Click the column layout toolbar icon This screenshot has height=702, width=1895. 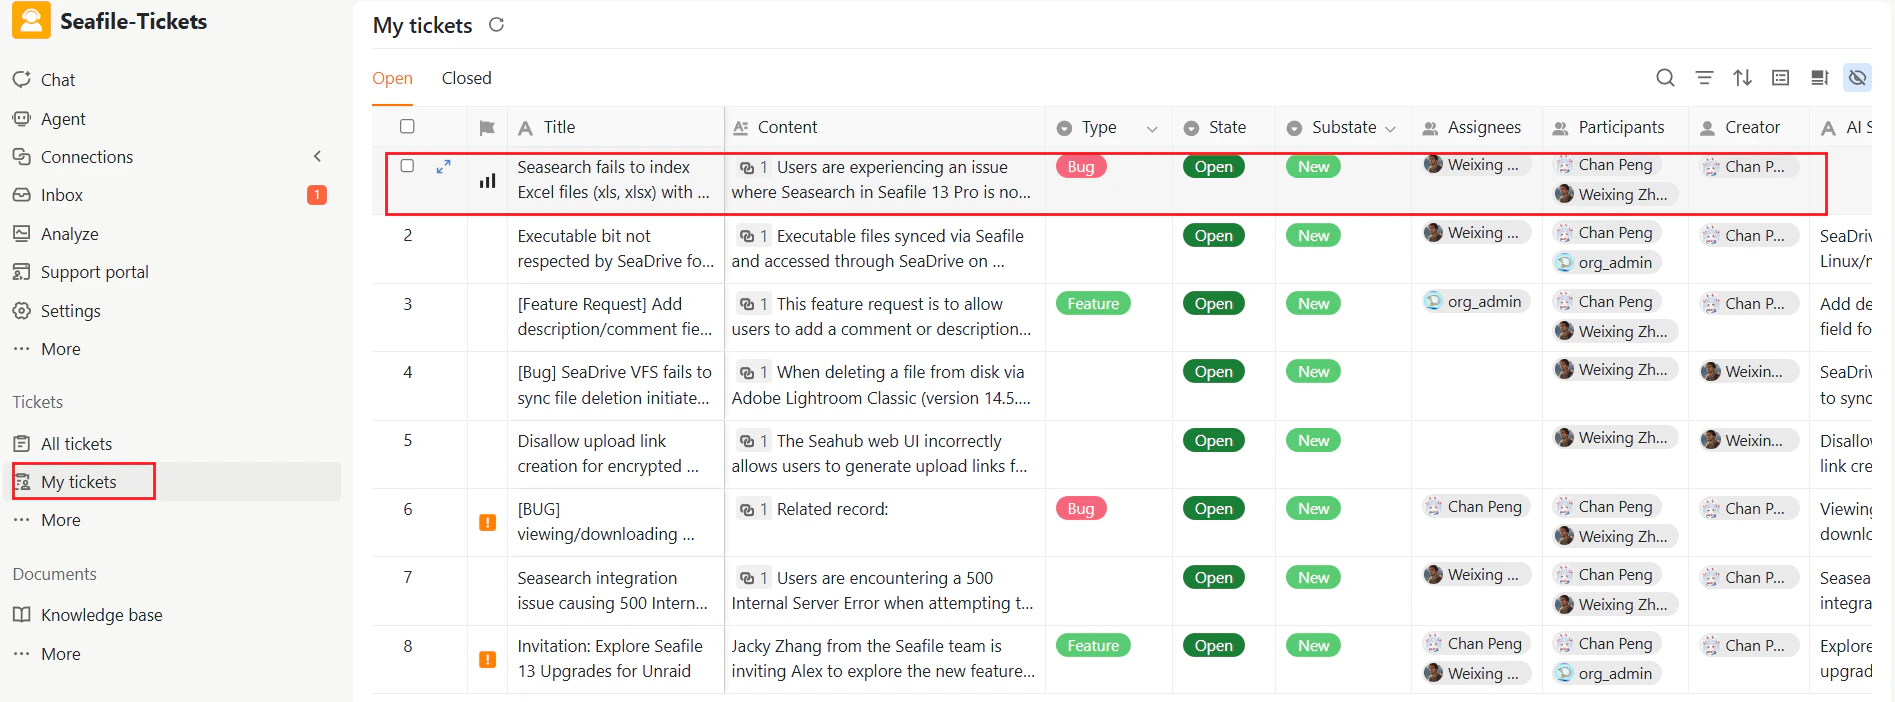coord(1819,78)
